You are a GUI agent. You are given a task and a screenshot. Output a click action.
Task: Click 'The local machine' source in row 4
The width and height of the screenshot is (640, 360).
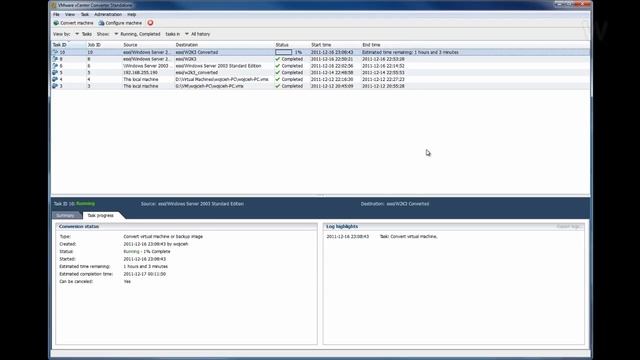coord(141,79)
